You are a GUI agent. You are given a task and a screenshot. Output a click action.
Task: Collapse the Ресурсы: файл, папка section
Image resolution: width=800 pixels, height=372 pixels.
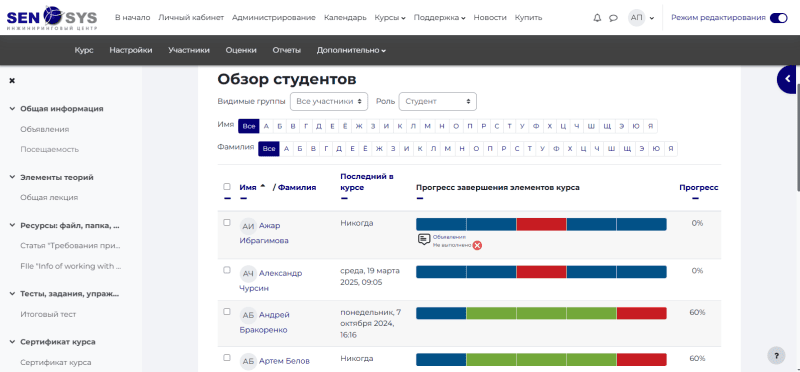(12, 225)
